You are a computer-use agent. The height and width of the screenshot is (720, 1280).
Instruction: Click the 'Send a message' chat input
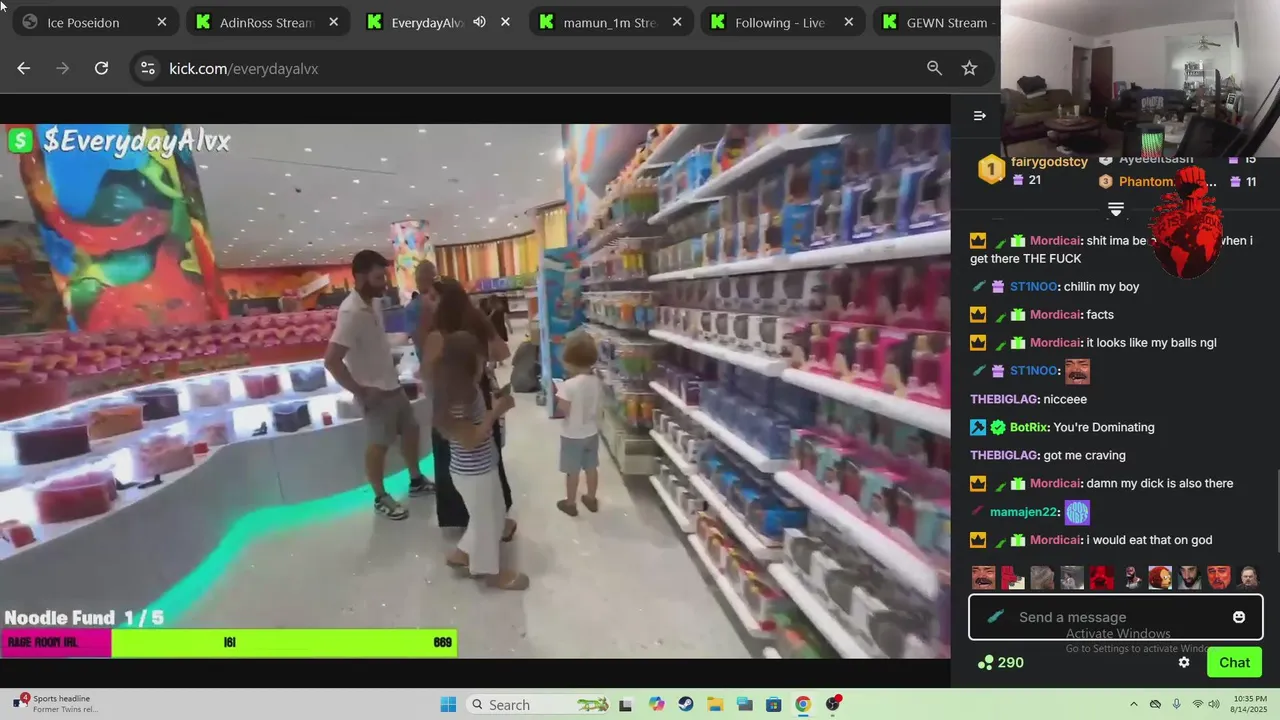click(x=1116, y=617)
